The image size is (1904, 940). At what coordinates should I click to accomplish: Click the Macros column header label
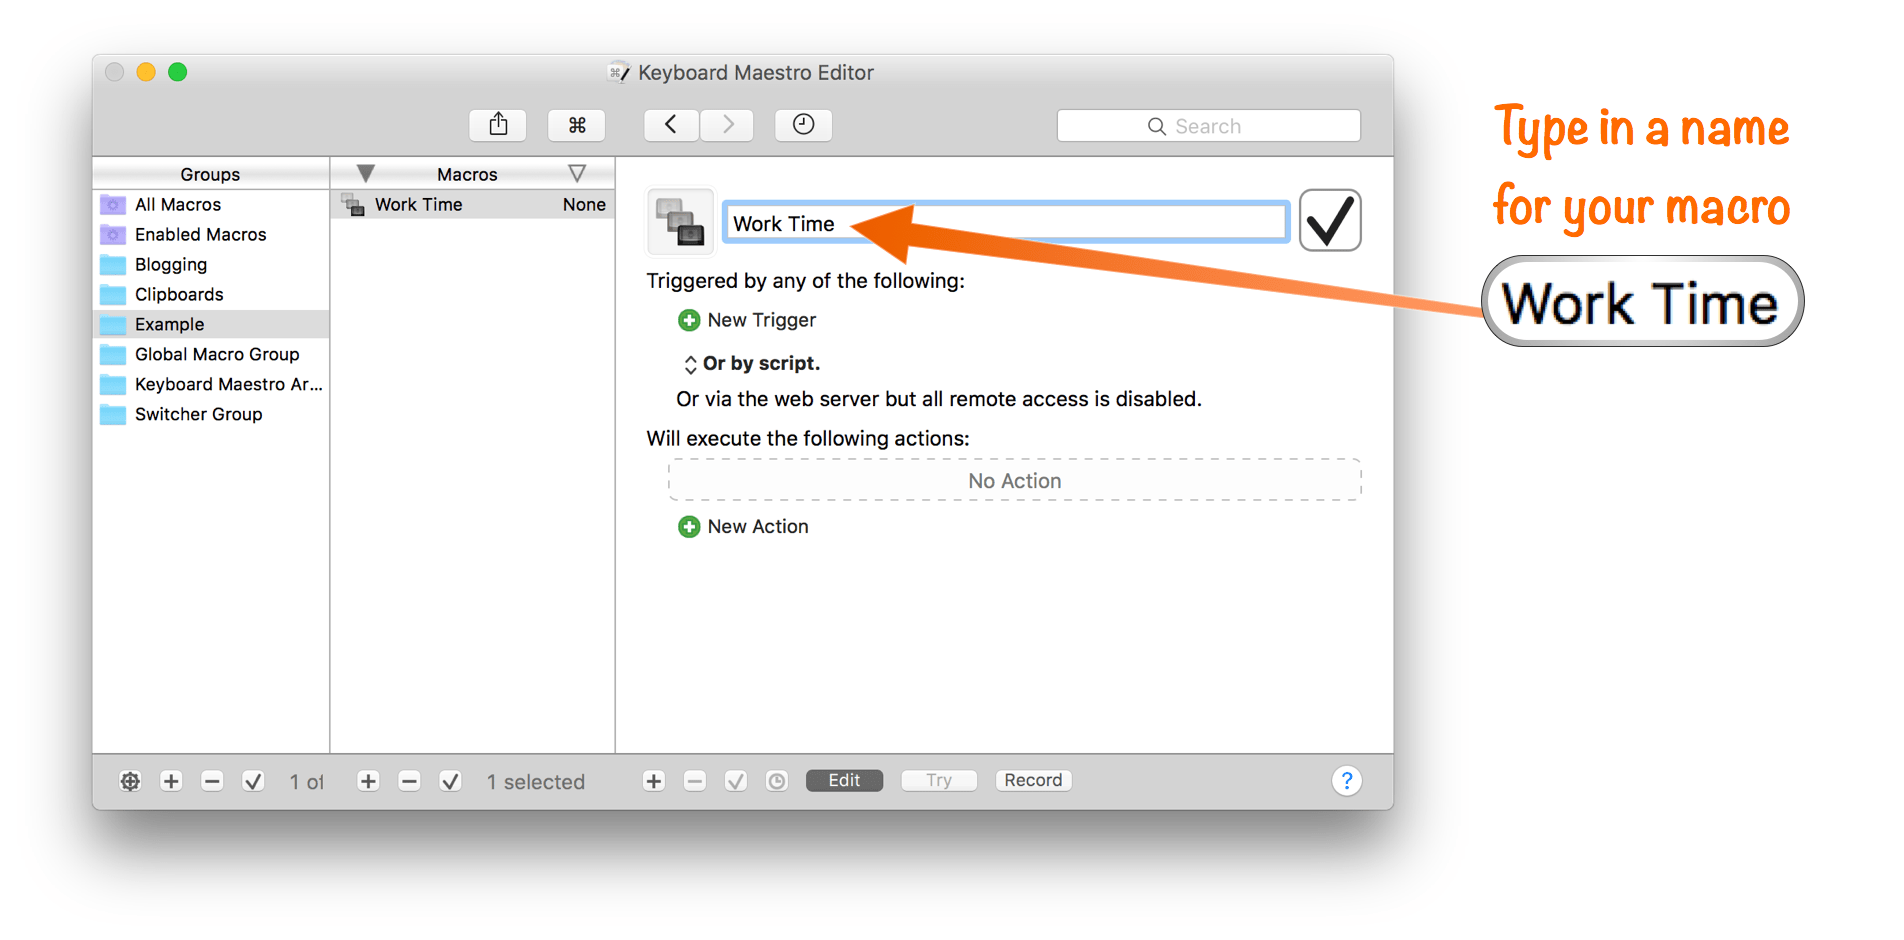point(467,174)
